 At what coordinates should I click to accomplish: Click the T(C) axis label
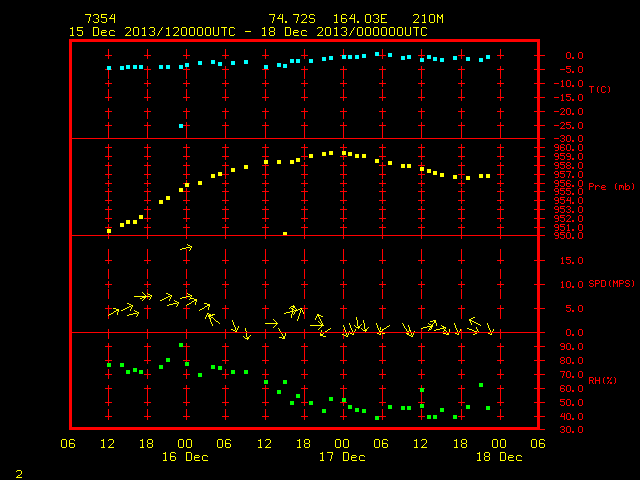tap(600, 89)
